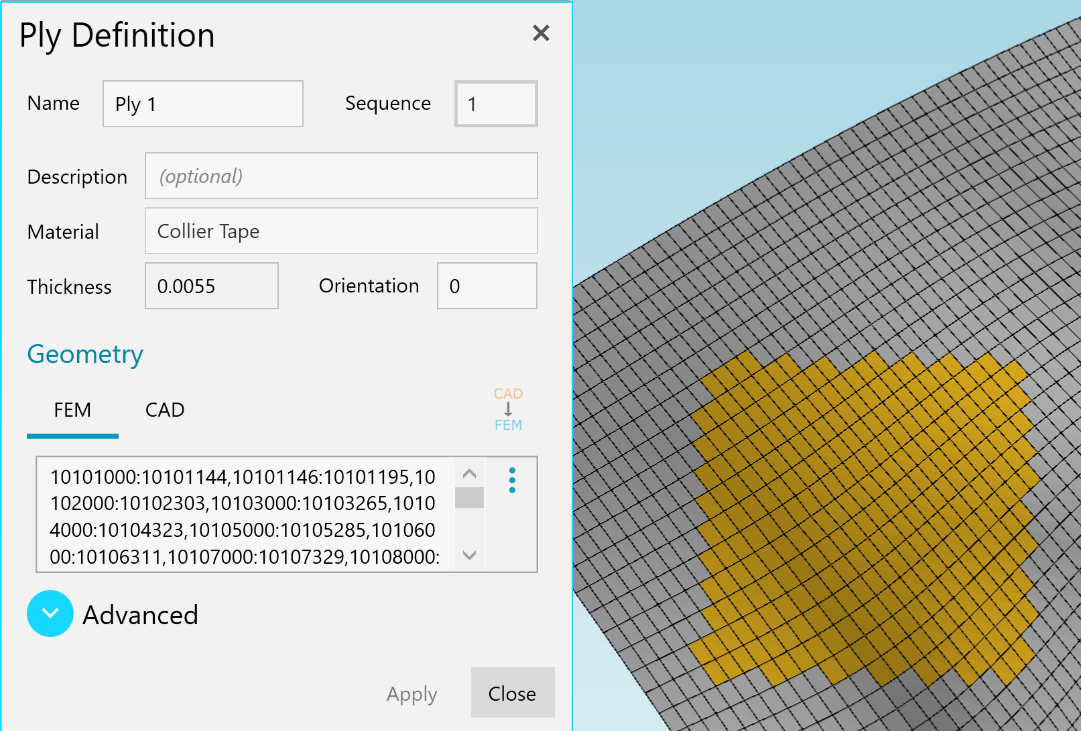Focus the Name field containing Ply 1

tap(203, 103)
